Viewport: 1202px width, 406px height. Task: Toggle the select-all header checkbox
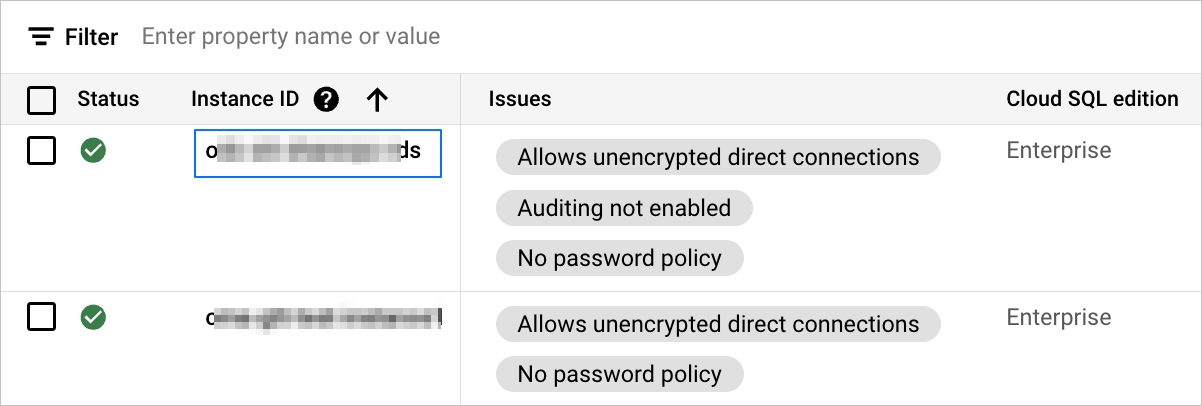click(41, 100)
